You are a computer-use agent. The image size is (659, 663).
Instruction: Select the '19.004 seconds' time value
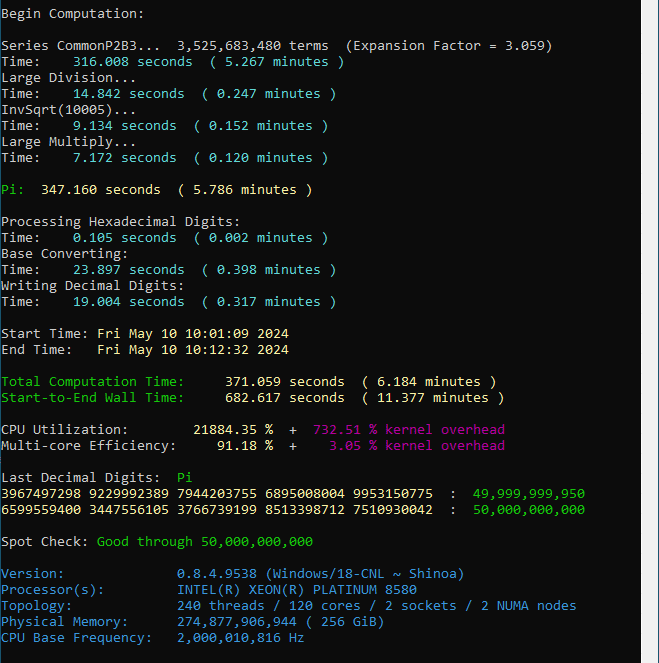[129, 302]
